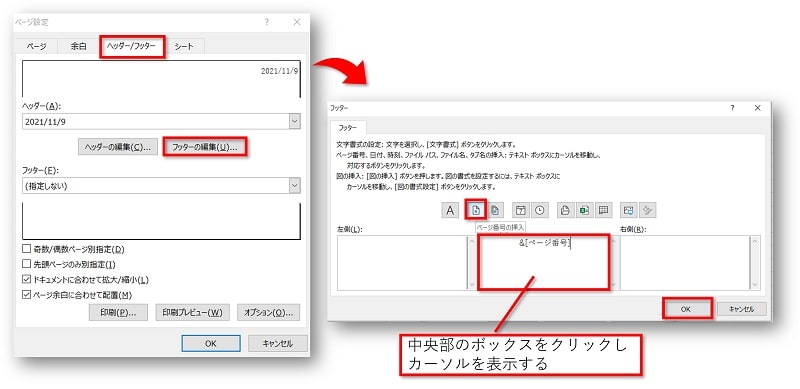This screenshot has width=800, height=389.
Task: Switch to the シート tab
Action: (184, 46)
